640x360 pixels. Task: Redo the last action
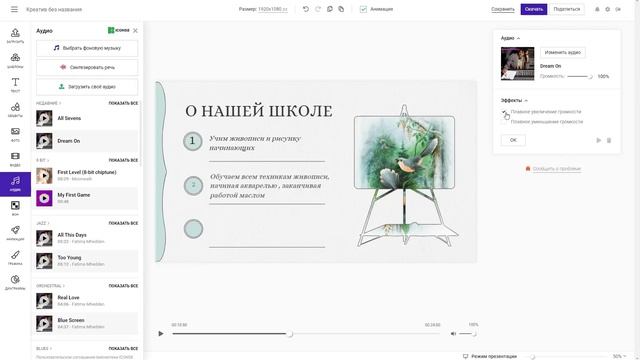318,9
